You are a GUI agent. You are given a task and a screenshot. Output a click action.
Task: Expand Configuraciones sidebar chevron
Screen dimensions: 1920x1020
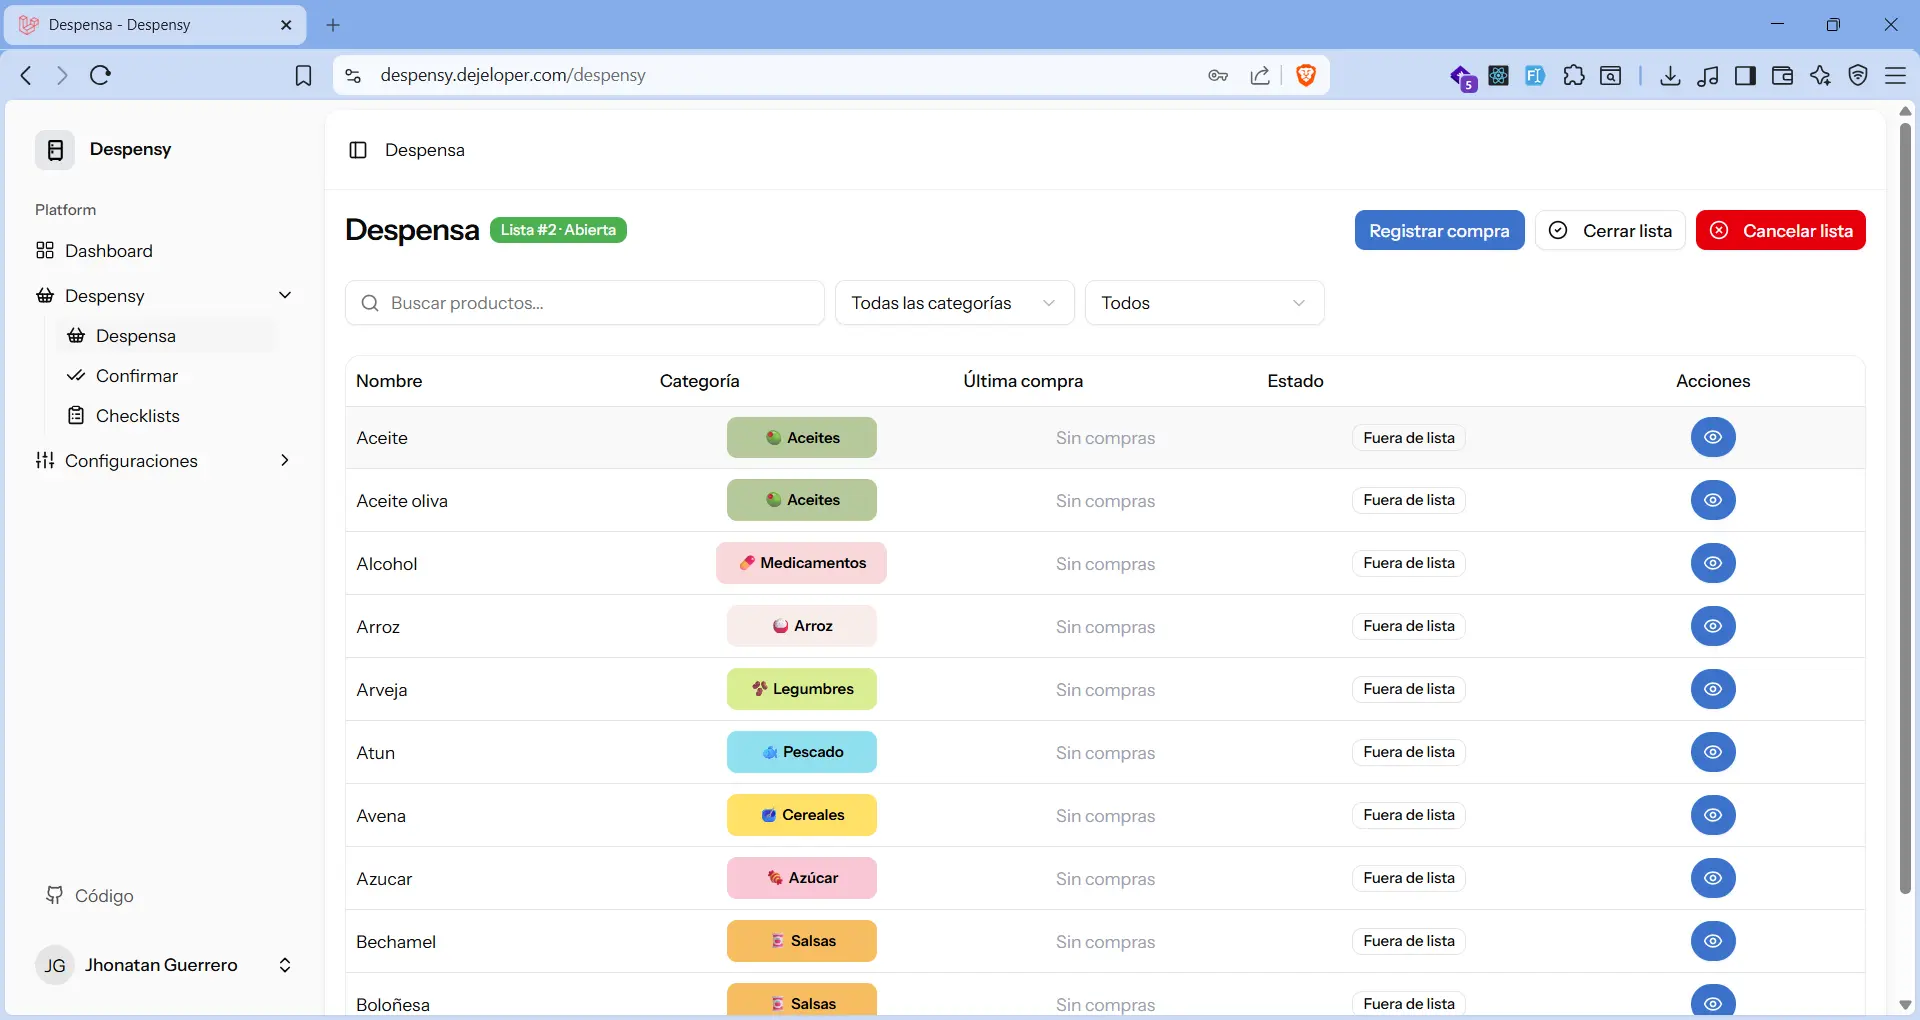(x=285, y=460)
